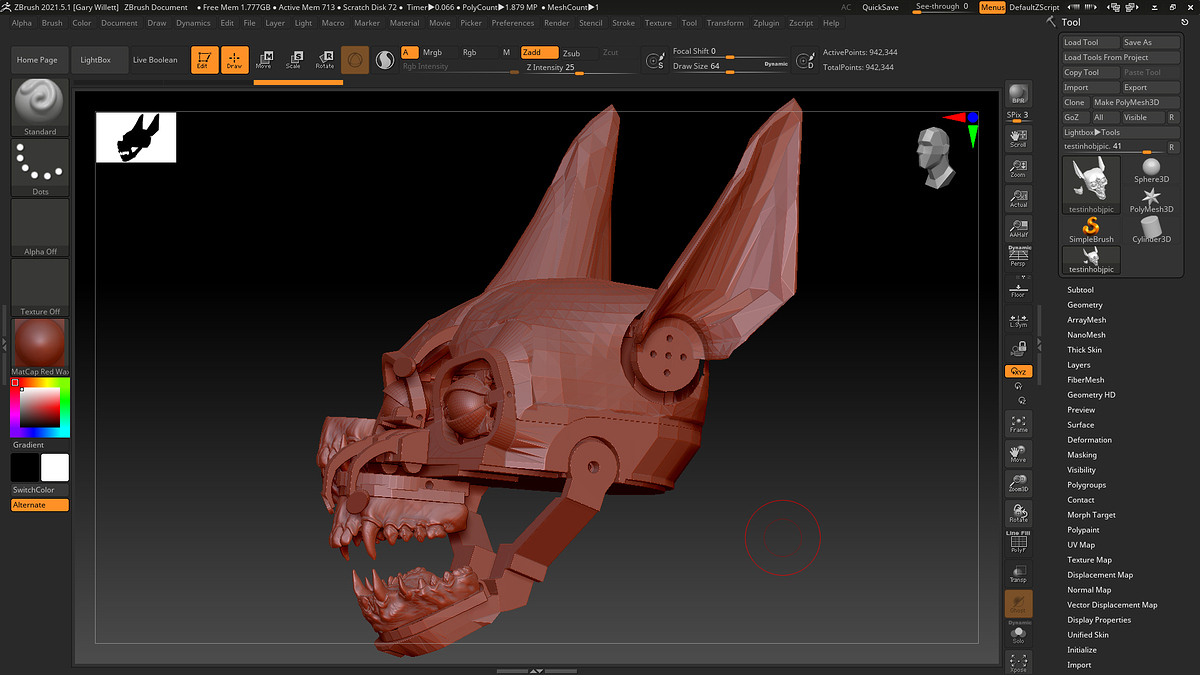Expand the Geometry section

(1085, 305)
